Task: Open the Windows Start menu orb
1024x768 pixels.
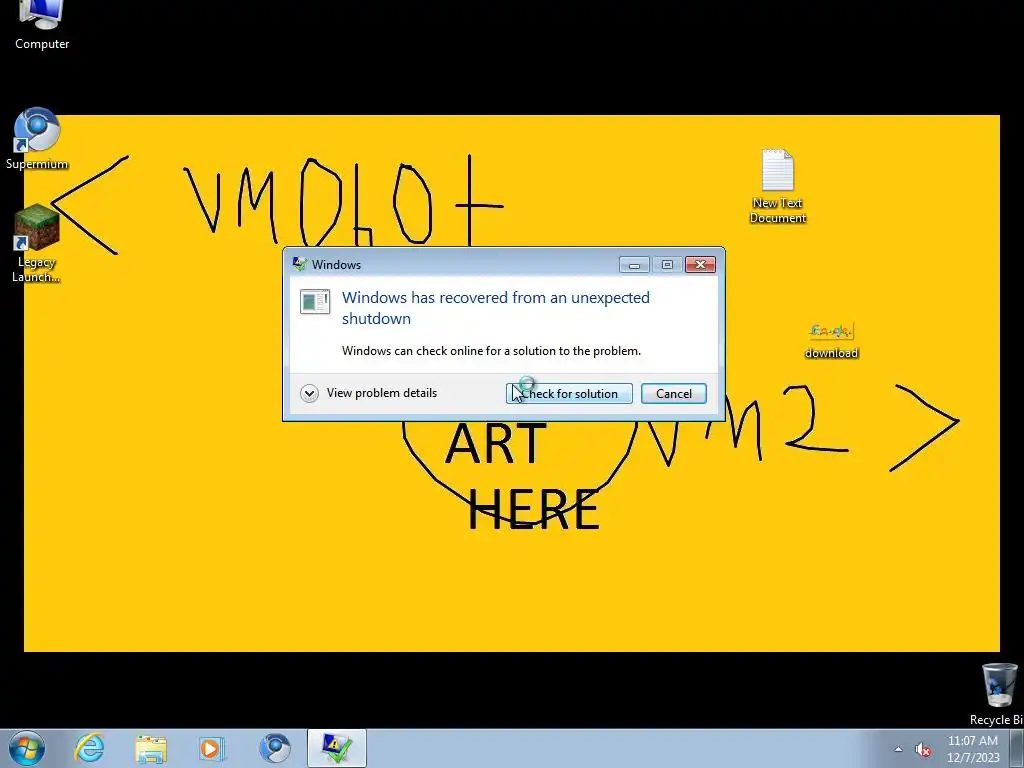Action: pyautogui.click(x=27, y=748)
